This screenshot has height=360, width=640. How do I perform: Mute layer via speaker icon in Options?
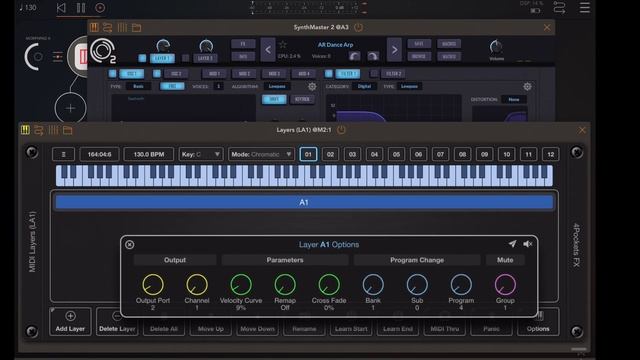coord(527,244)
